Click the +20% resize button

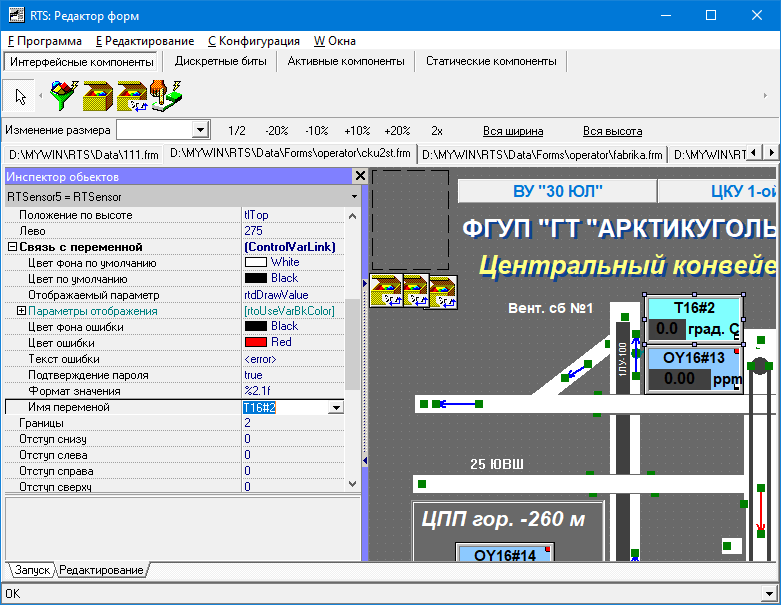(x=397, y=131)
